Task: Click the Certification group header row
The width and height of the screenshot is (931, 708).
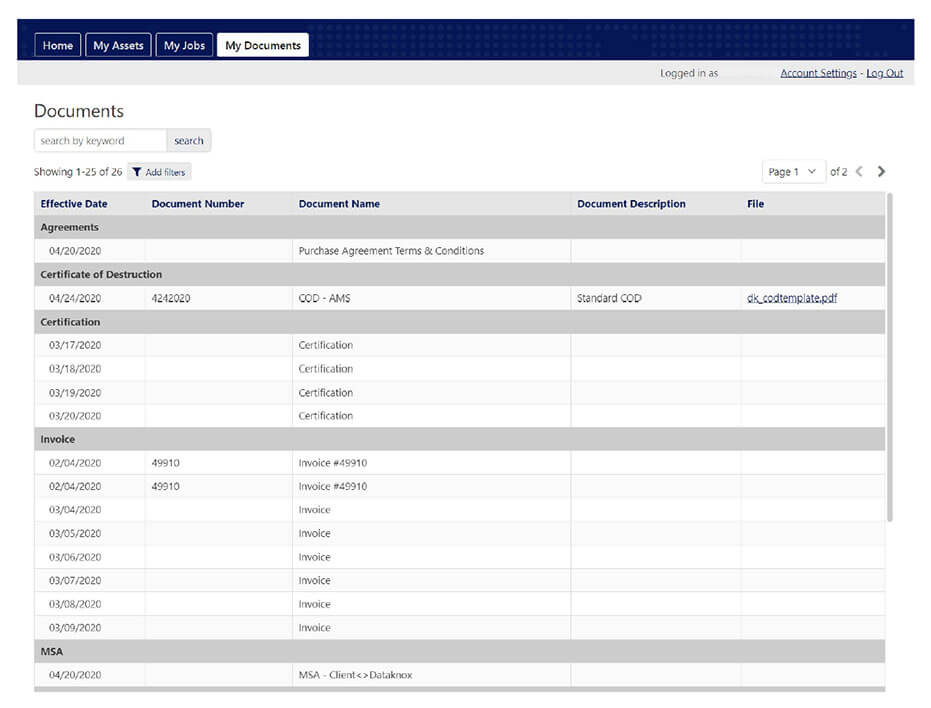Action: (x=460, y=322)
